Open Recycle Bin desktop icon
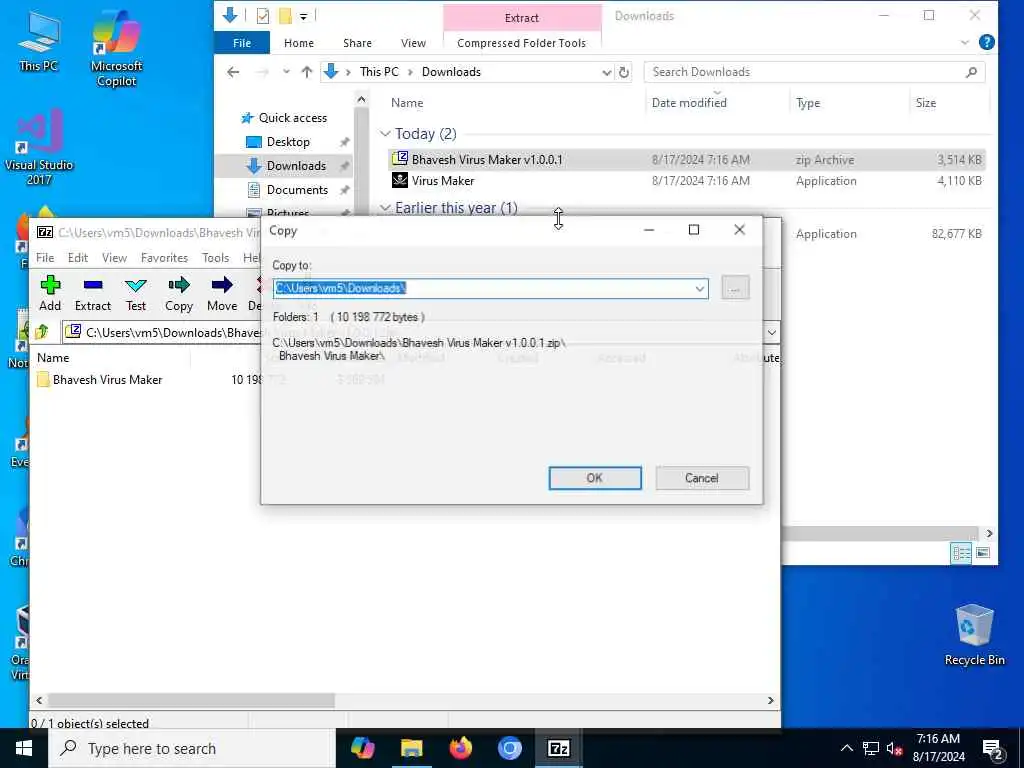1024x768 pixels. pyautogui.click(x=974, y=635)
